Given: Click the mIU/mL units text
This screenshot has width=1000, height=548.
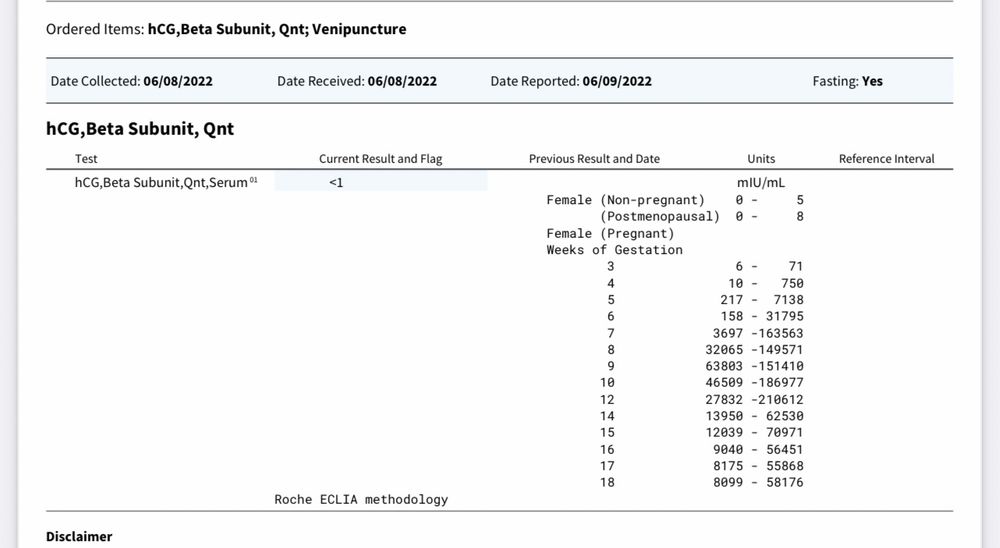Looking at the screenshot, I should [x=761, y=183].
